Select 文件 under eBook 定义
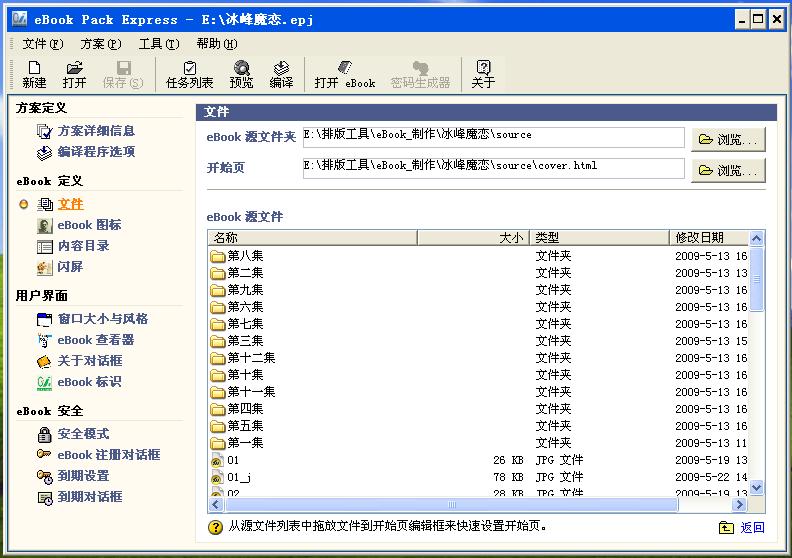Viewport: 792px width, 558px height. tap(60, 204)
